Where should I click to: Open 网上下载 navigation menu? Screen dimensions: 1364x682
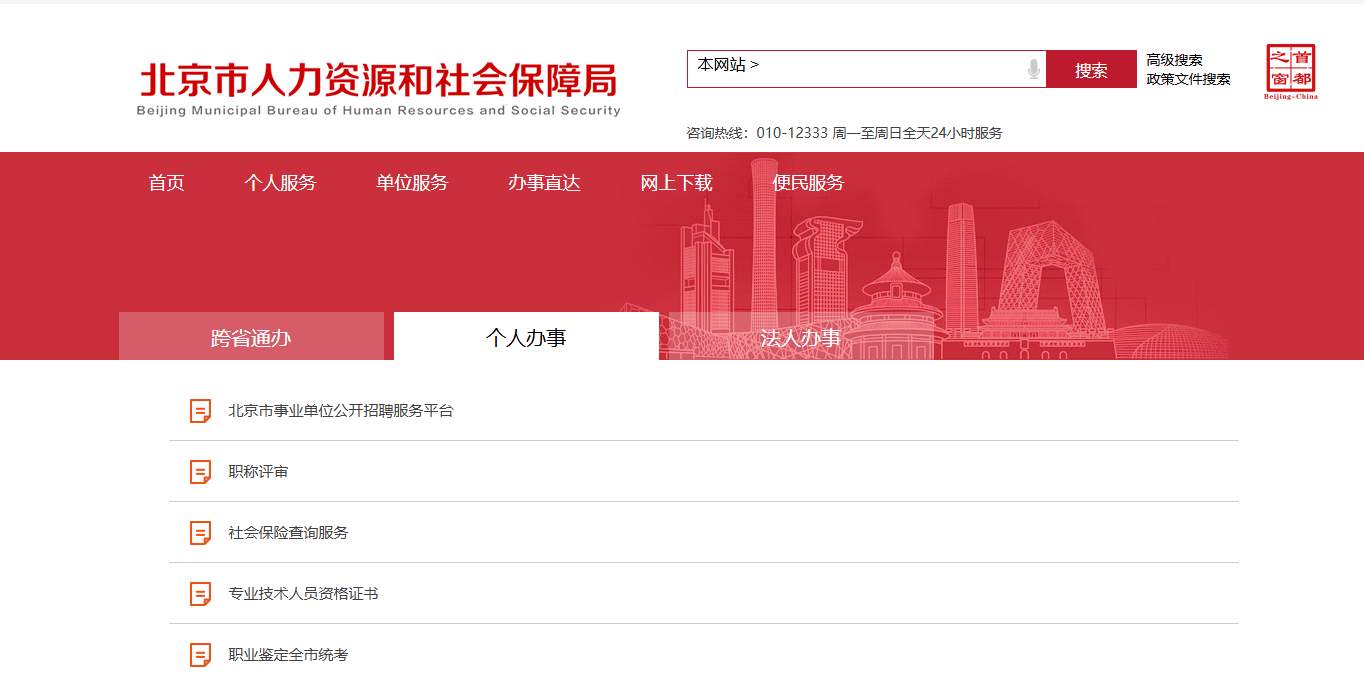pyautogui.click(x=676, y=183)
